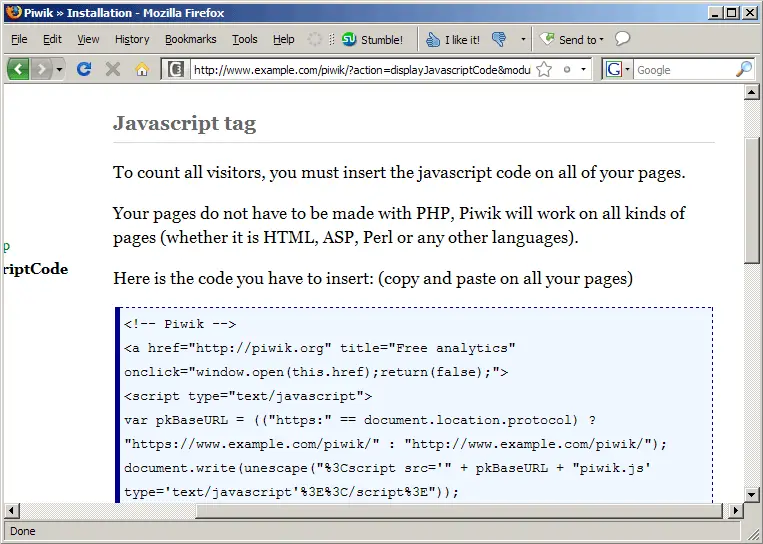Click the I like it! thumbs up
Image resolution: width=763 pixels, height=544 pixels.
coord(453,39)
